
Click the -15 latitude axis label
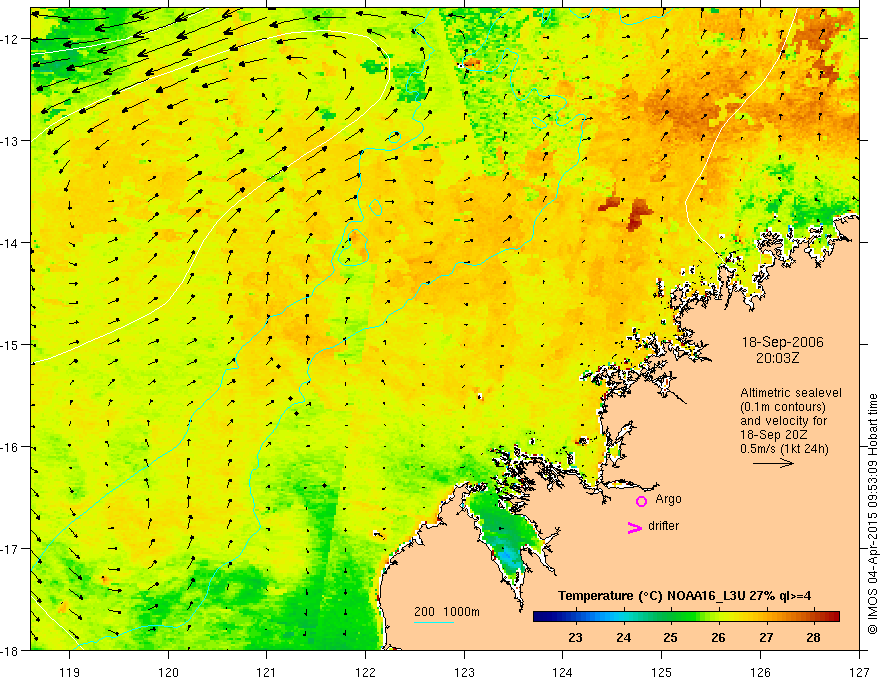click(x=10, y=345)
